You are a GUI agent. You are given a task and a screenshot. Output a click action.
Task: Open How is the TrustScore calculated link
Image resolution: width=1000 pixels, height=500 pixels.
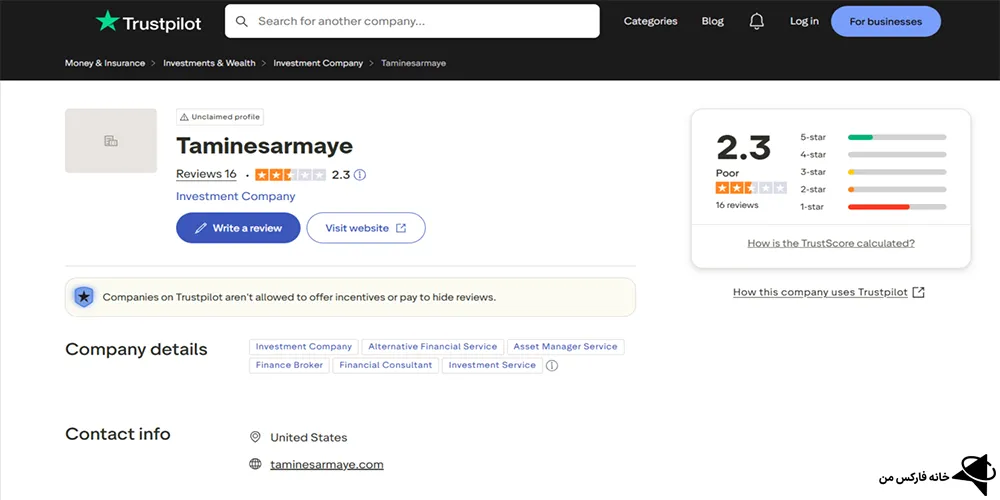coord(831,243)
